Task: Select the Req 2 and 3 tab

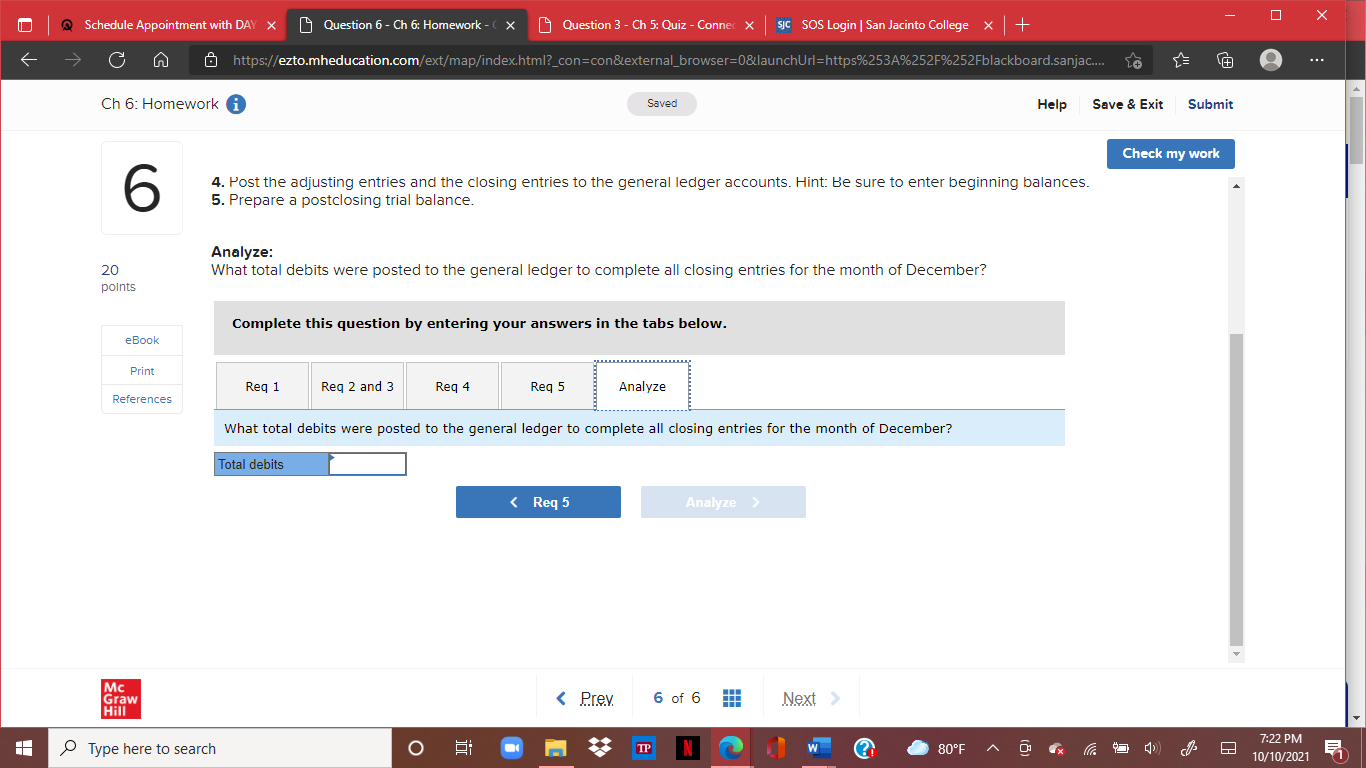Action: [x=357, y=386]
